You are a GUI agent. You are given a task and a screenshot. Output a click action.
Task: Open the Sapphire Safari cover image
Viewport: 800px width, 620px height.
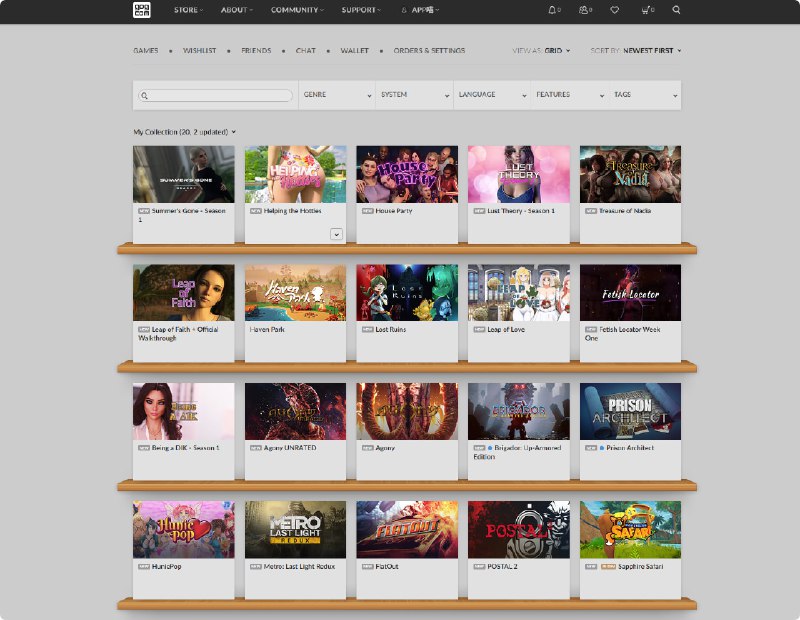(630, 530)
